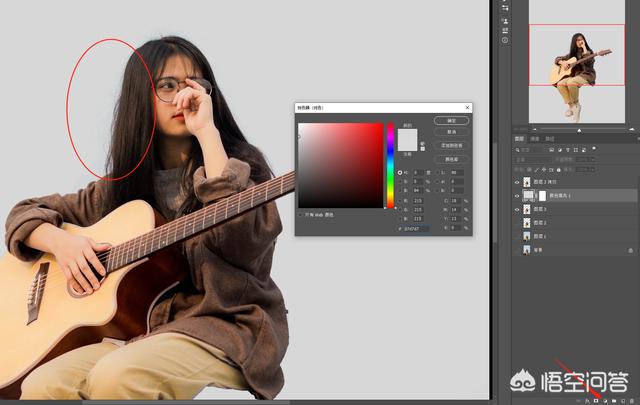
Task: Click create adjustment layer icon at panel bottom
Action: coord(605,401)
